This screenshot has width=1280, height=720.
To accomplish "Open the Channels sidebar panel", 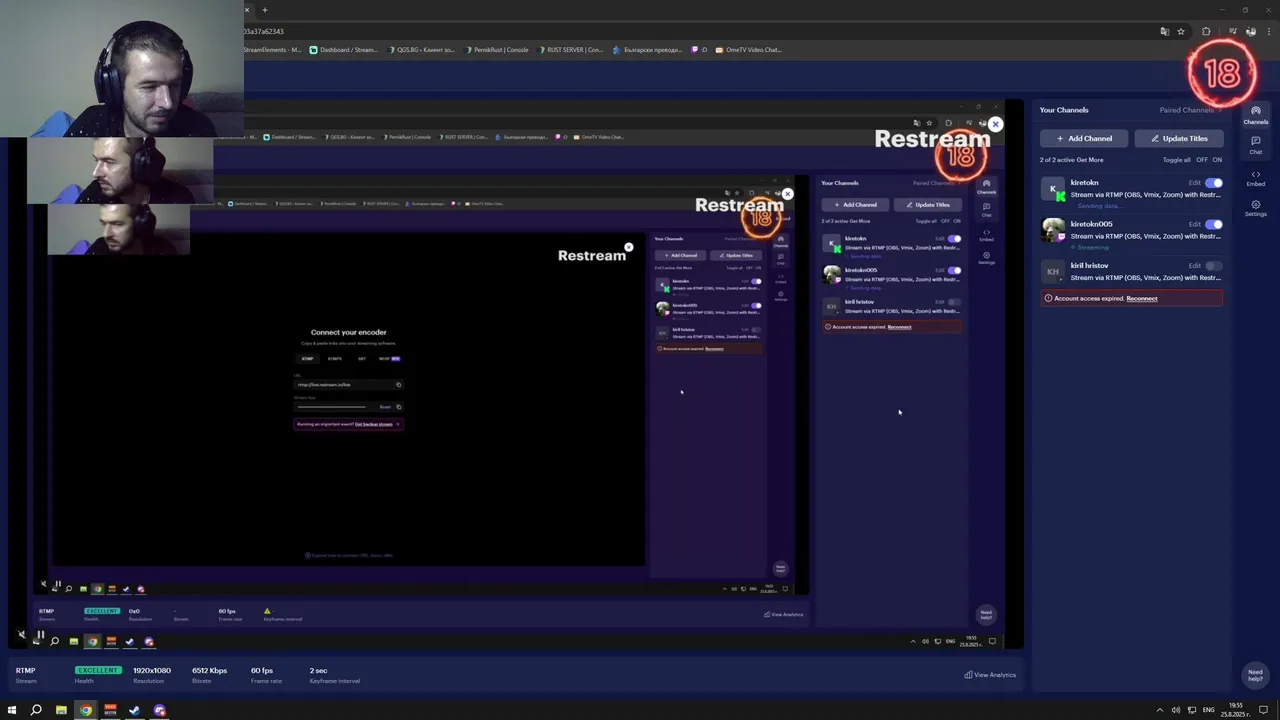I will coord(1256,115).
